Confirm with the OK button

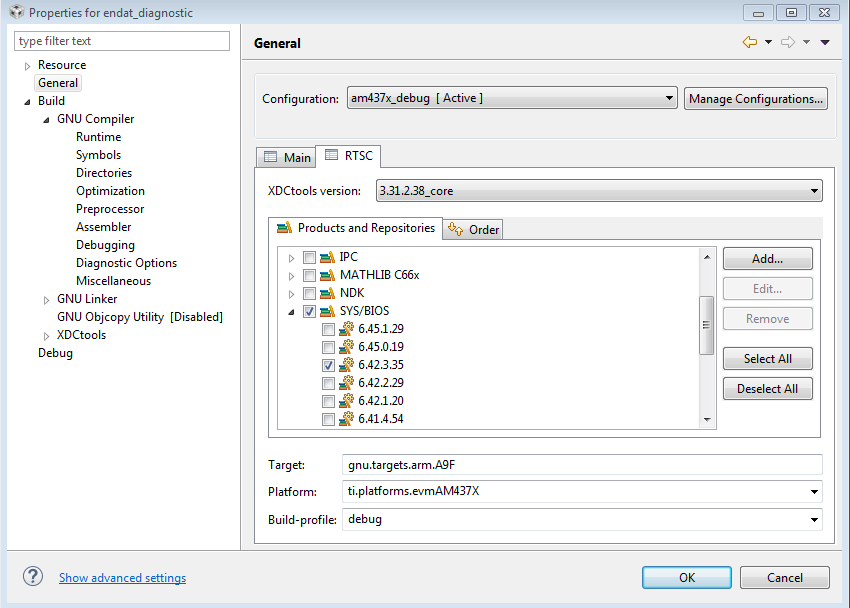(687, 578)
